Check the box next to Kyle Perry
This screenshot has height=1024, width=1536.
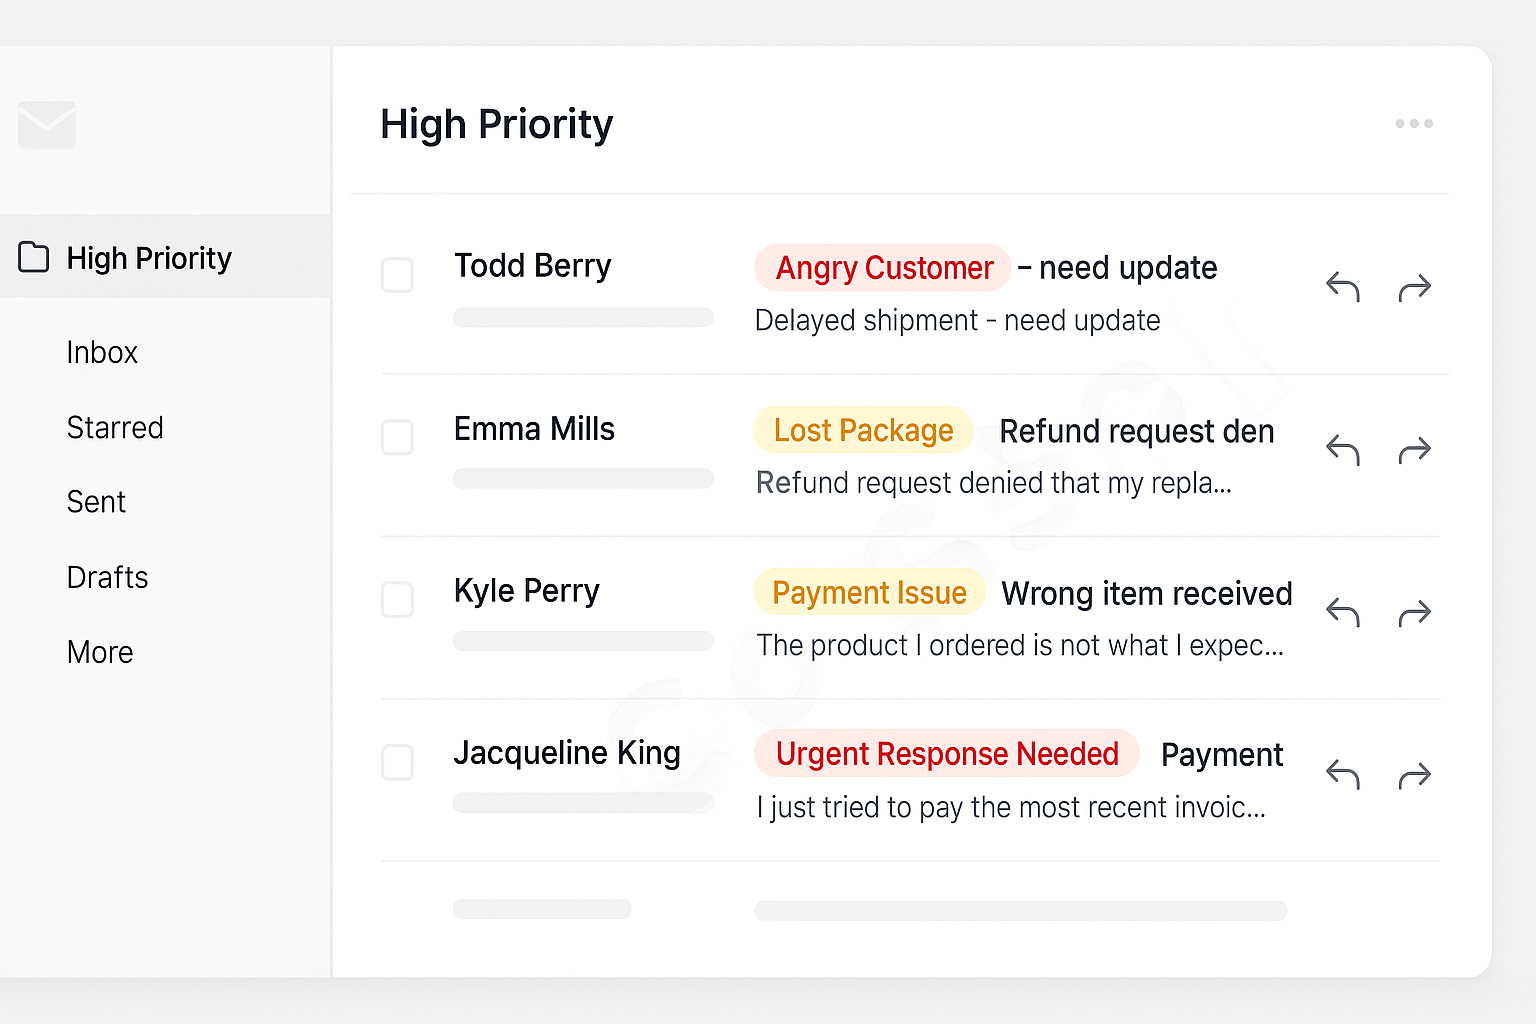click(398, 600)
